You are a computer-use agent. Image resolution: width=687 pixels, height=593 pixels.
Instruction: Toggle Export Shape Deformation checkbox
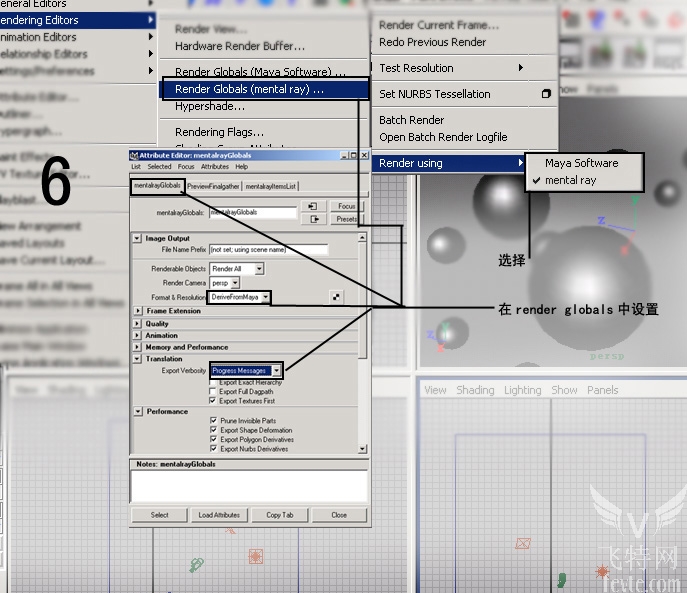[x=214, y=430]
